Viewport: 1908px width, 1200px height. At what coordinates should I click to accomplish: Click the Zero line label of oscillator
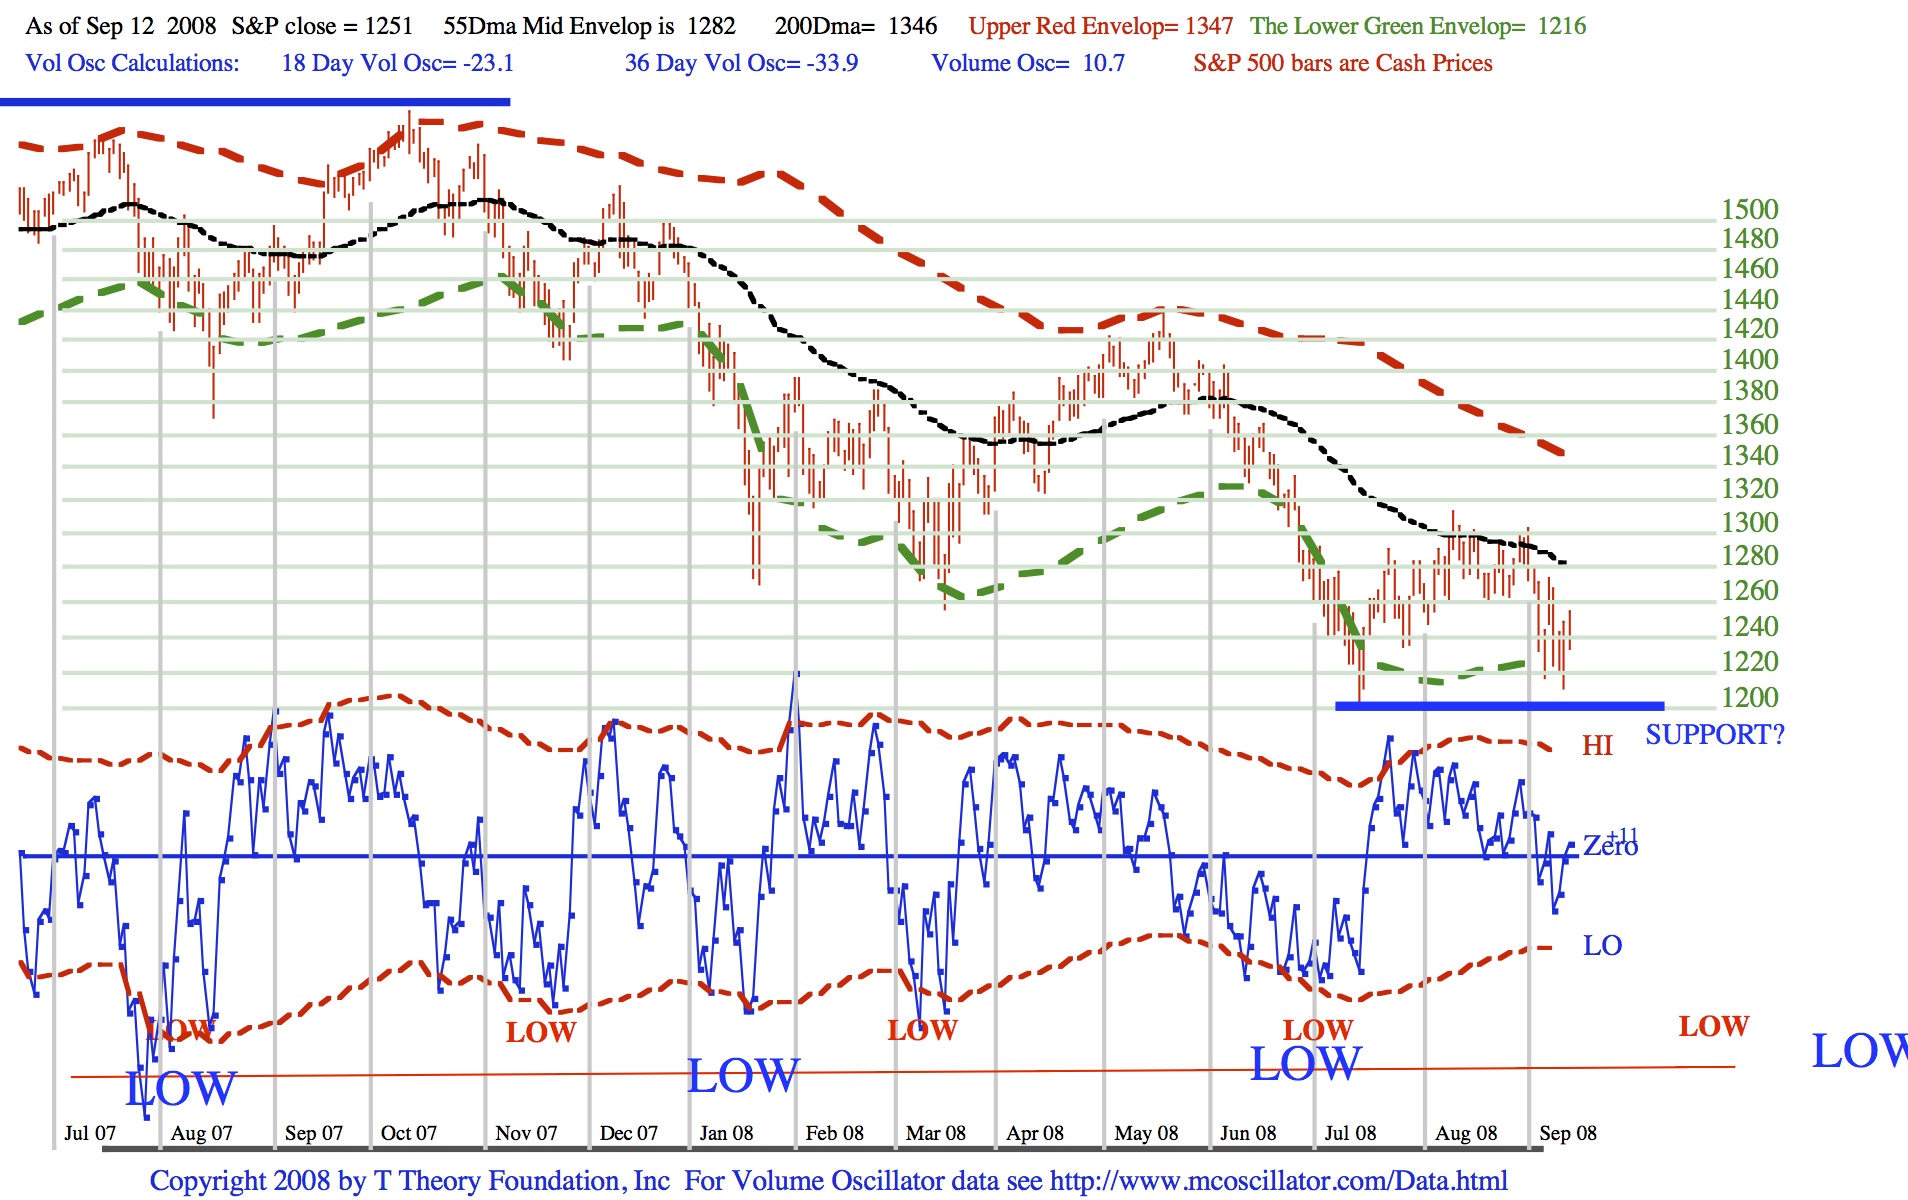pyautogui.click(x=1609, y=847)
